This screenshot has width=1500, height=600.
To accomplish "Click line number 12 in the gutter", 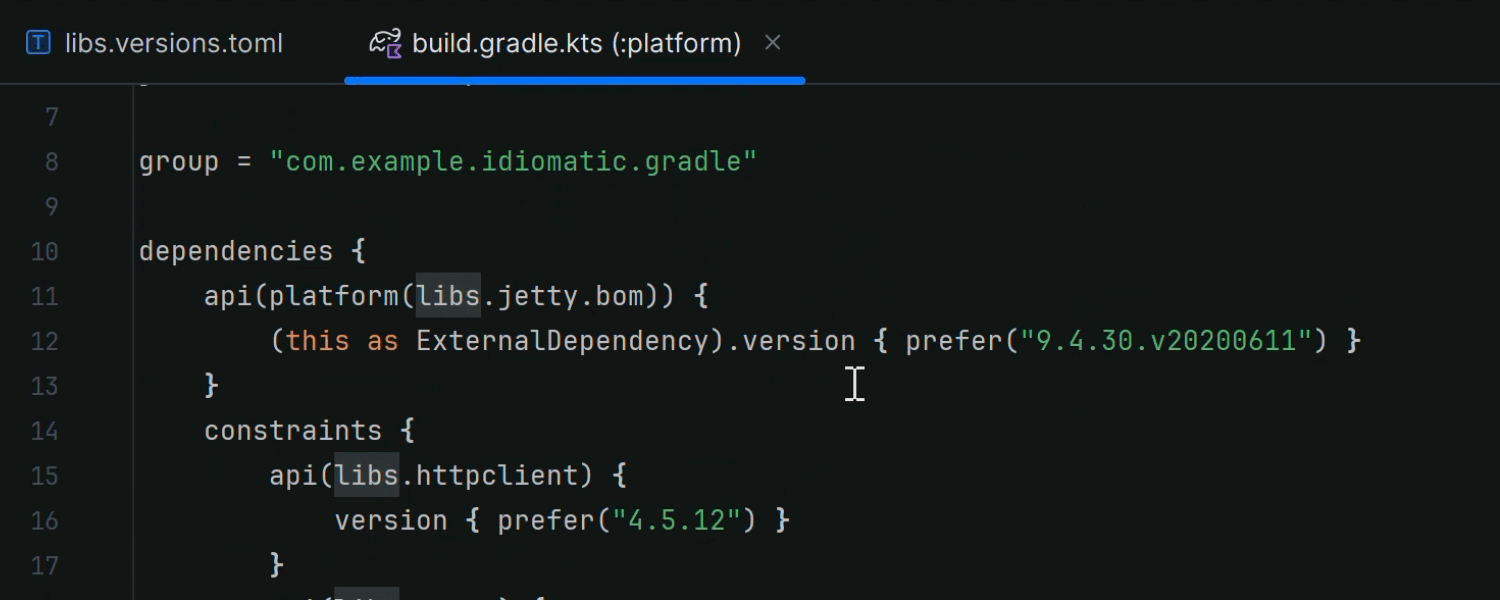I will tap(44, 341).
